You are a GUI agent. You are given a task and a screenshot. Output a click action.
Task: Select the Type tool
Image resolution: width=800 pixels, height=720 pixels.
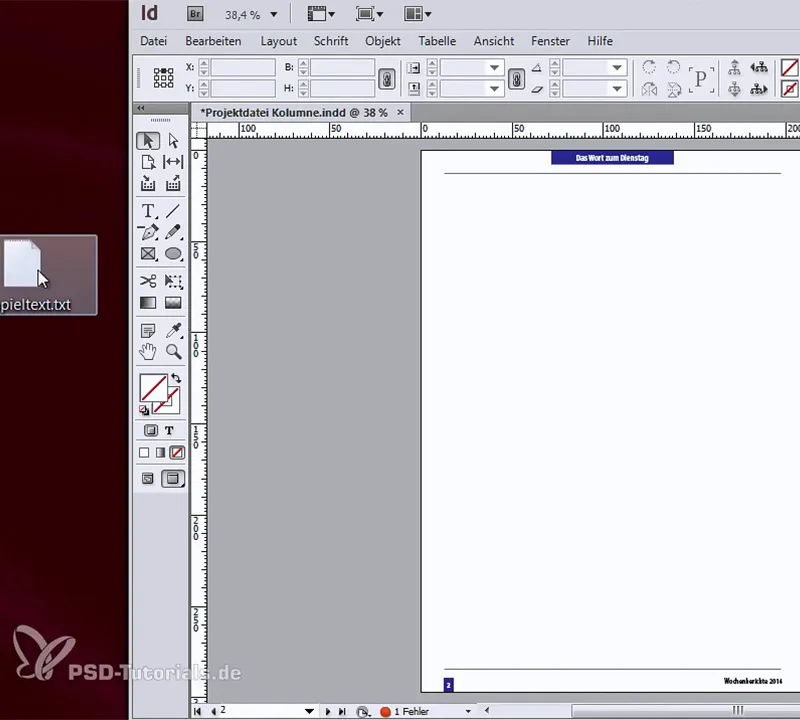(148, 211)
